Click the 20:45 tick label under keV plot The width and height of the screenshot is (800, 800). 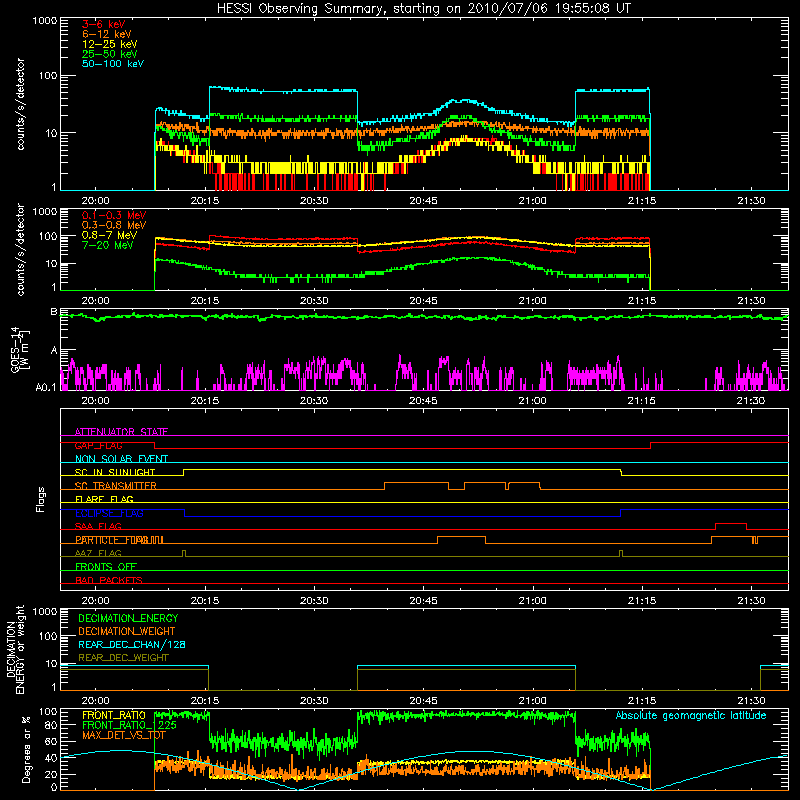(x=423, y=201)
